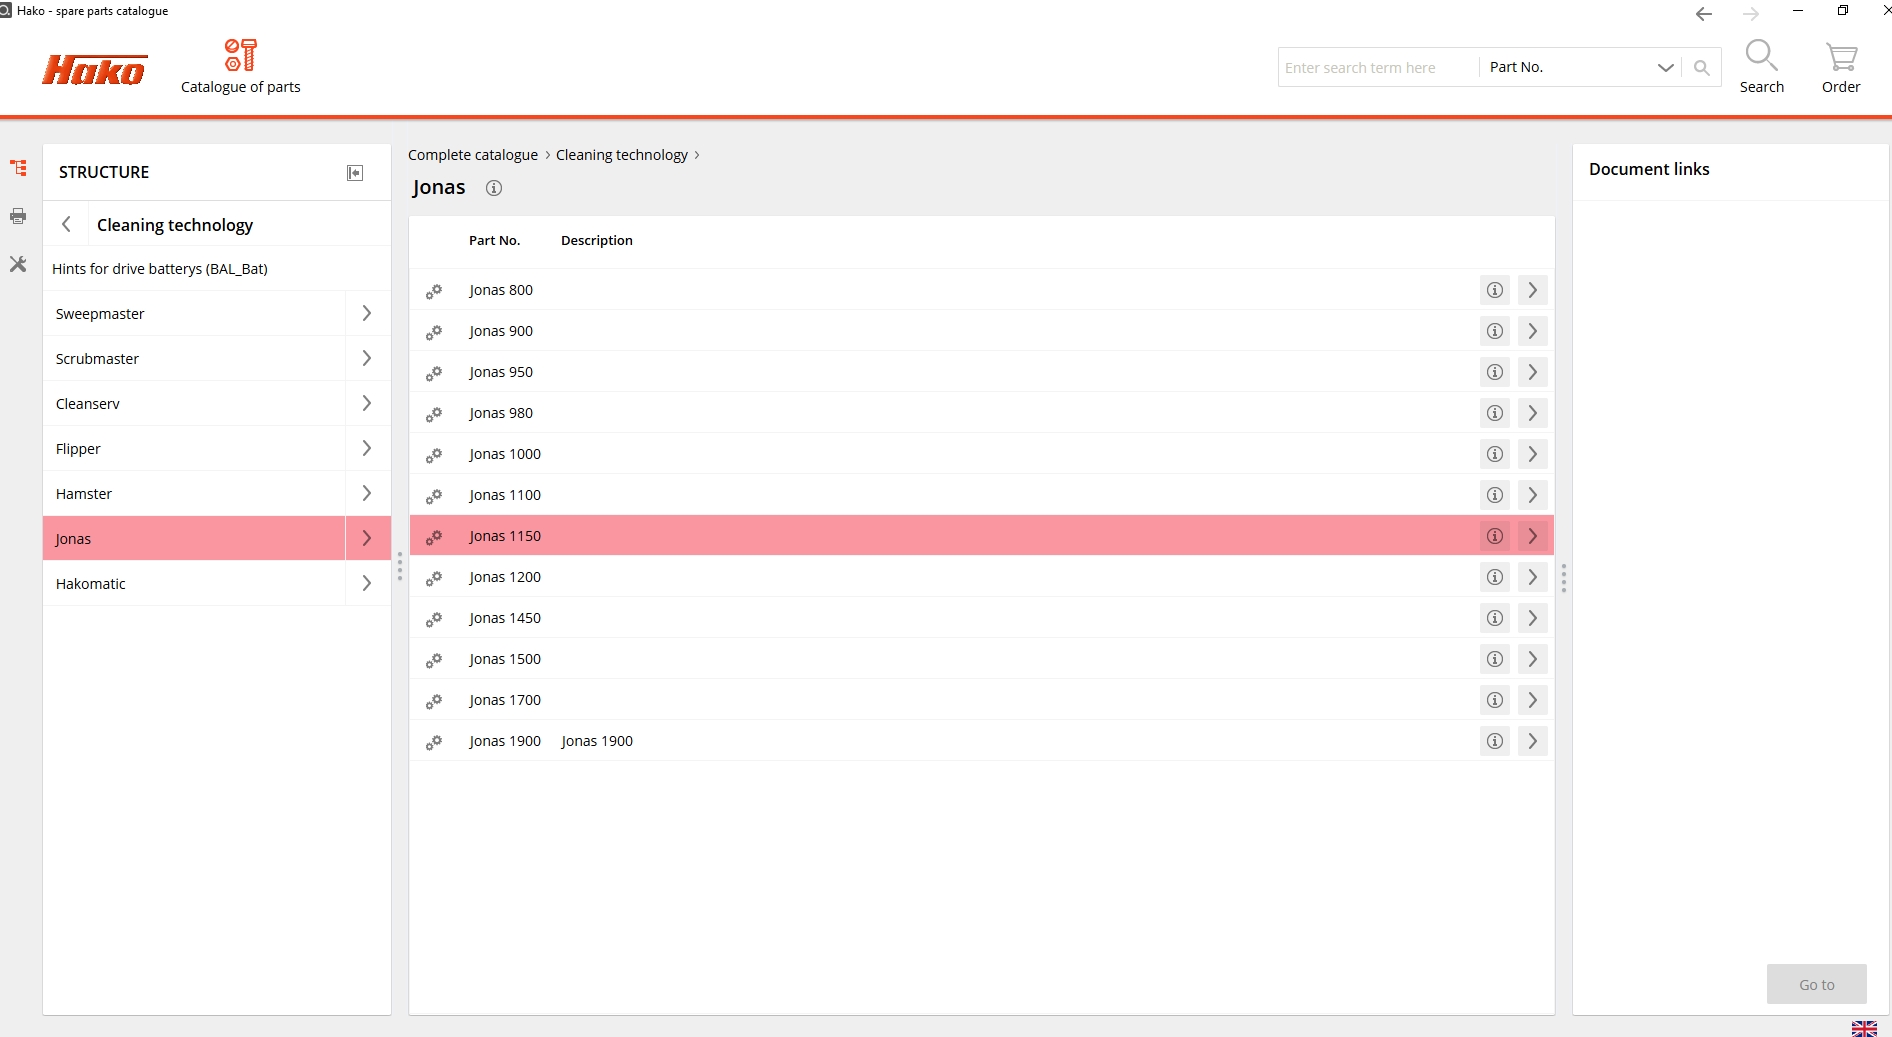
Task: Select the structure tree sidebar icon
Action: (x=18, y=168)
